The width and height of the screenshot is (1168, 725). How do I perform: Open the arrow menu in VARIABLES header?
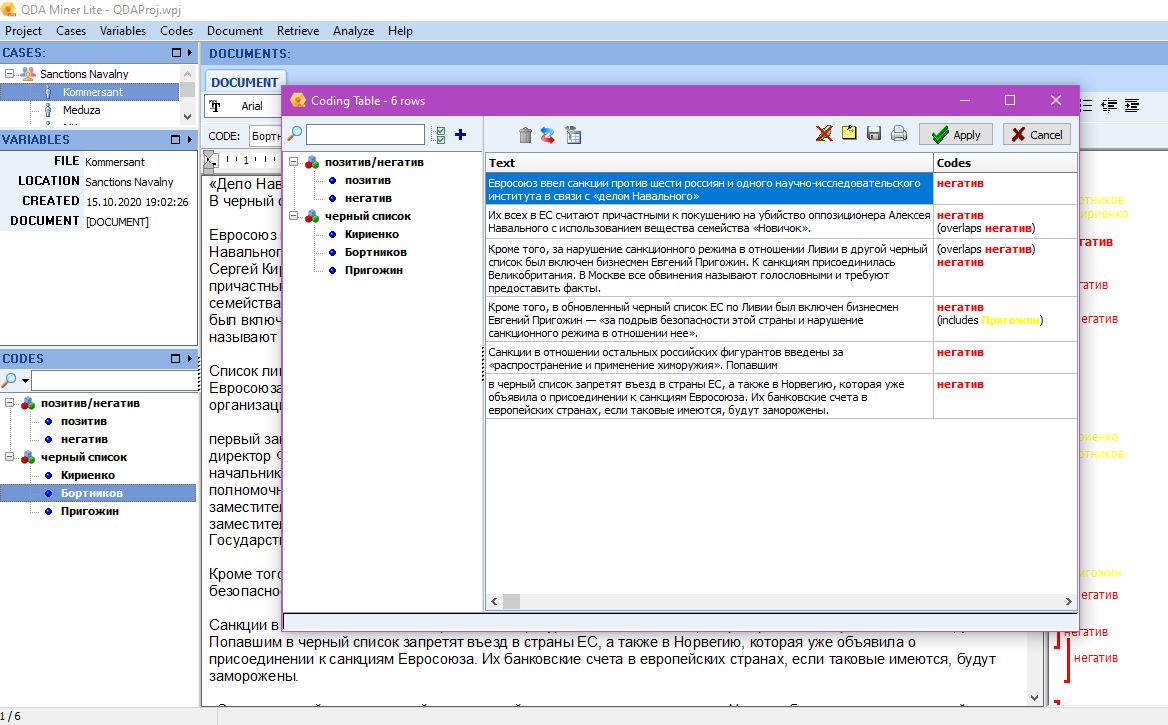point(190,139)
